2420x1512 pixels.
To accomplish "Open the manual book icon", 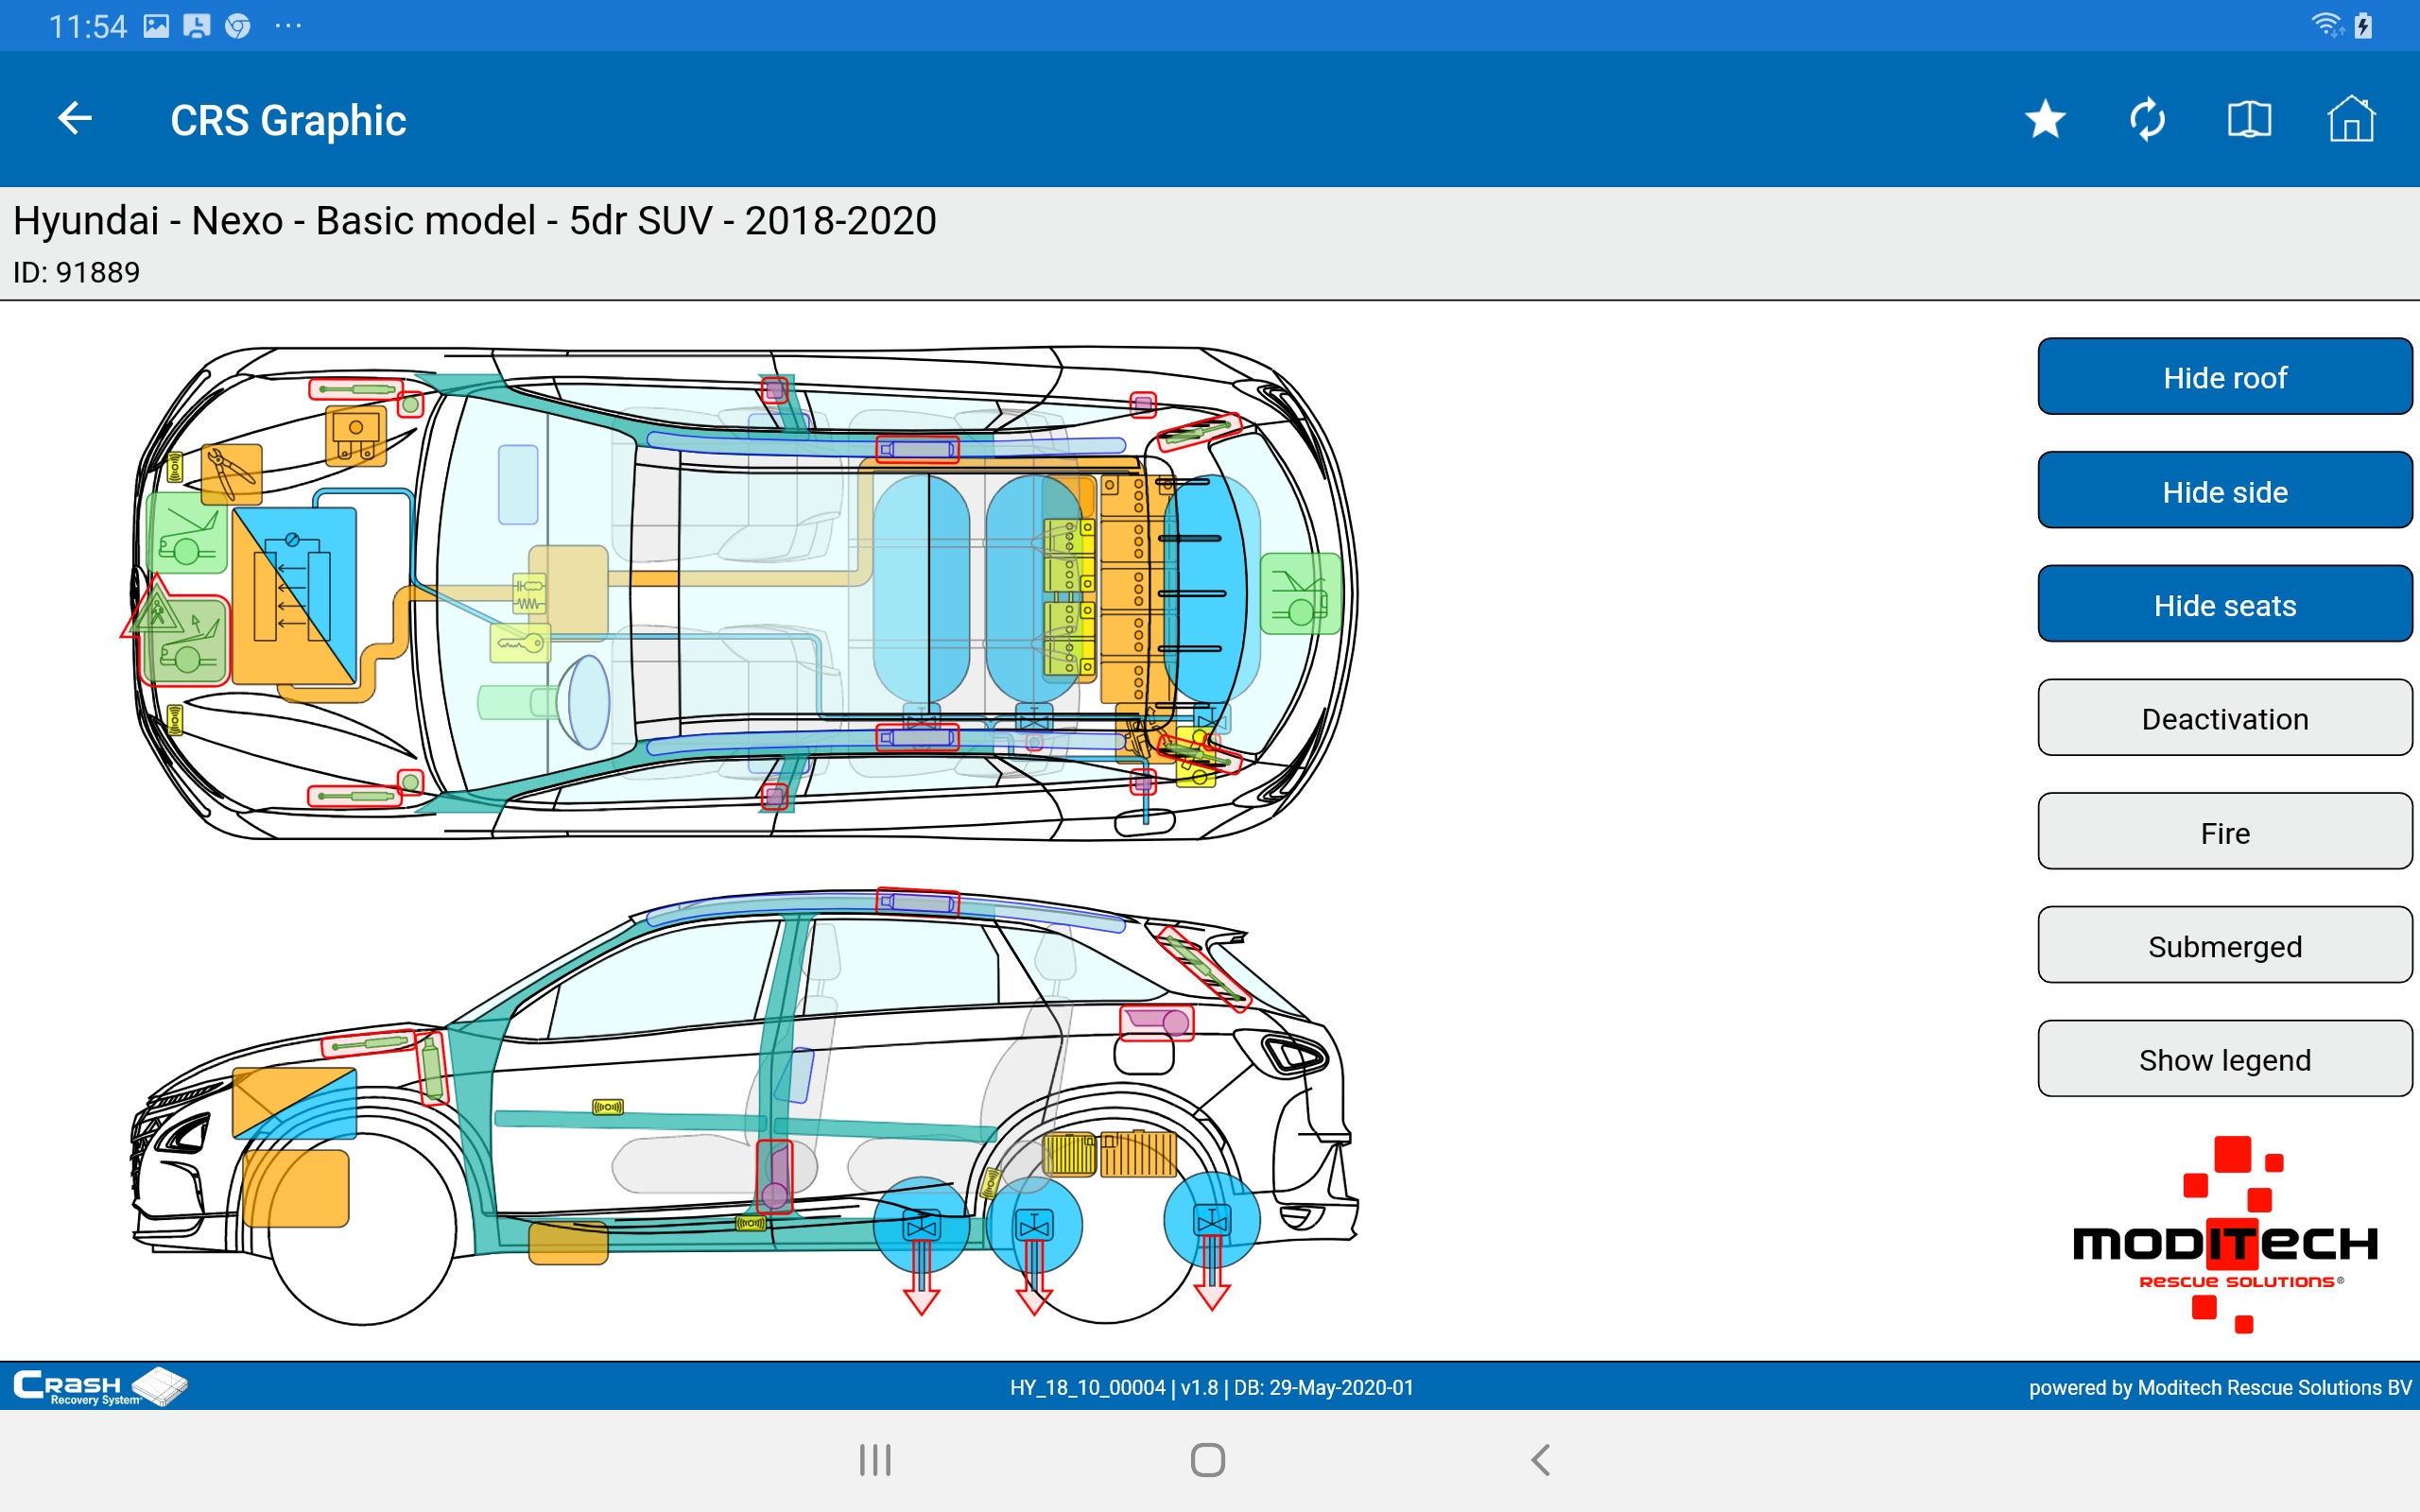I will (x=2249, y=119).
